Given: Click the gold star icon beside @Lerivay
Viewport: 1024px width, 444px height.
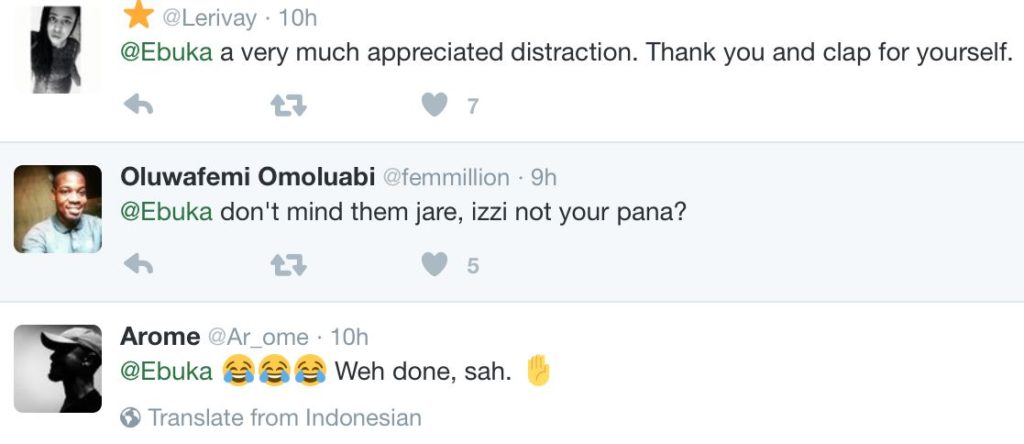Looking at the screenshot, I should pos(136,16).
